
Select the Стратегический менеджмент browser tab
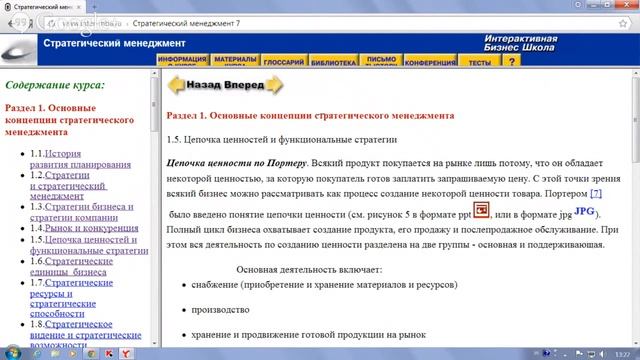coord(42,7)
